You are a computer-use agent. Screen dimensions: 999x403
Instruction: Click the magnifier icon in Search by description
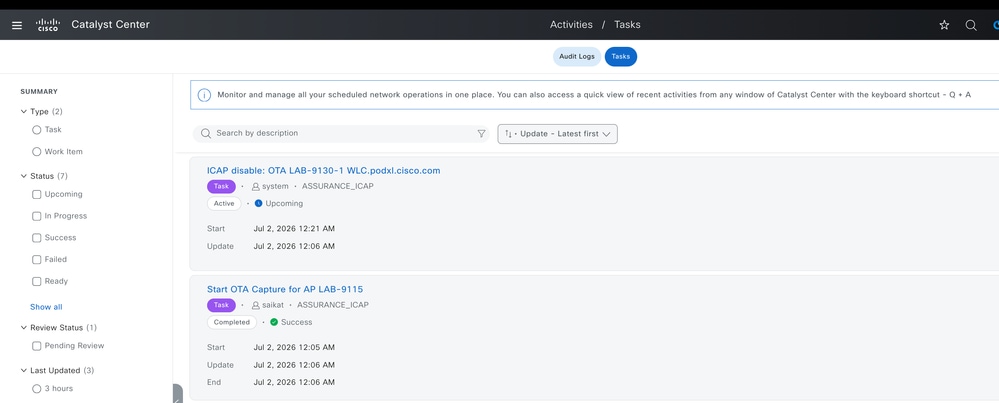tap(206, 134)
